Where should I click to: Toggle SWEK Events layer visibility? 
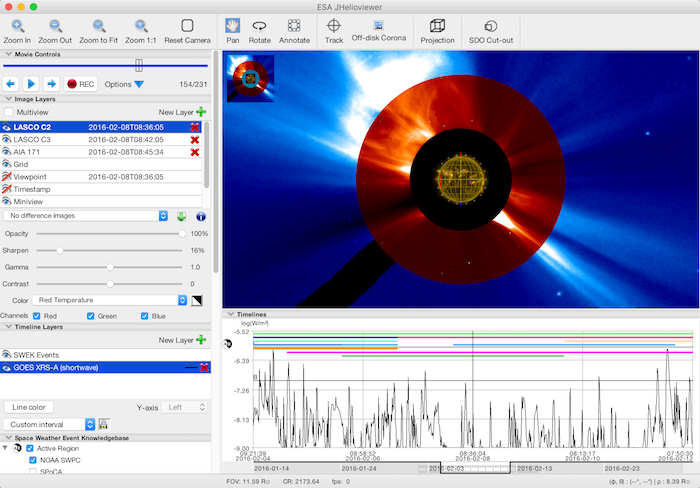[6, 355]
